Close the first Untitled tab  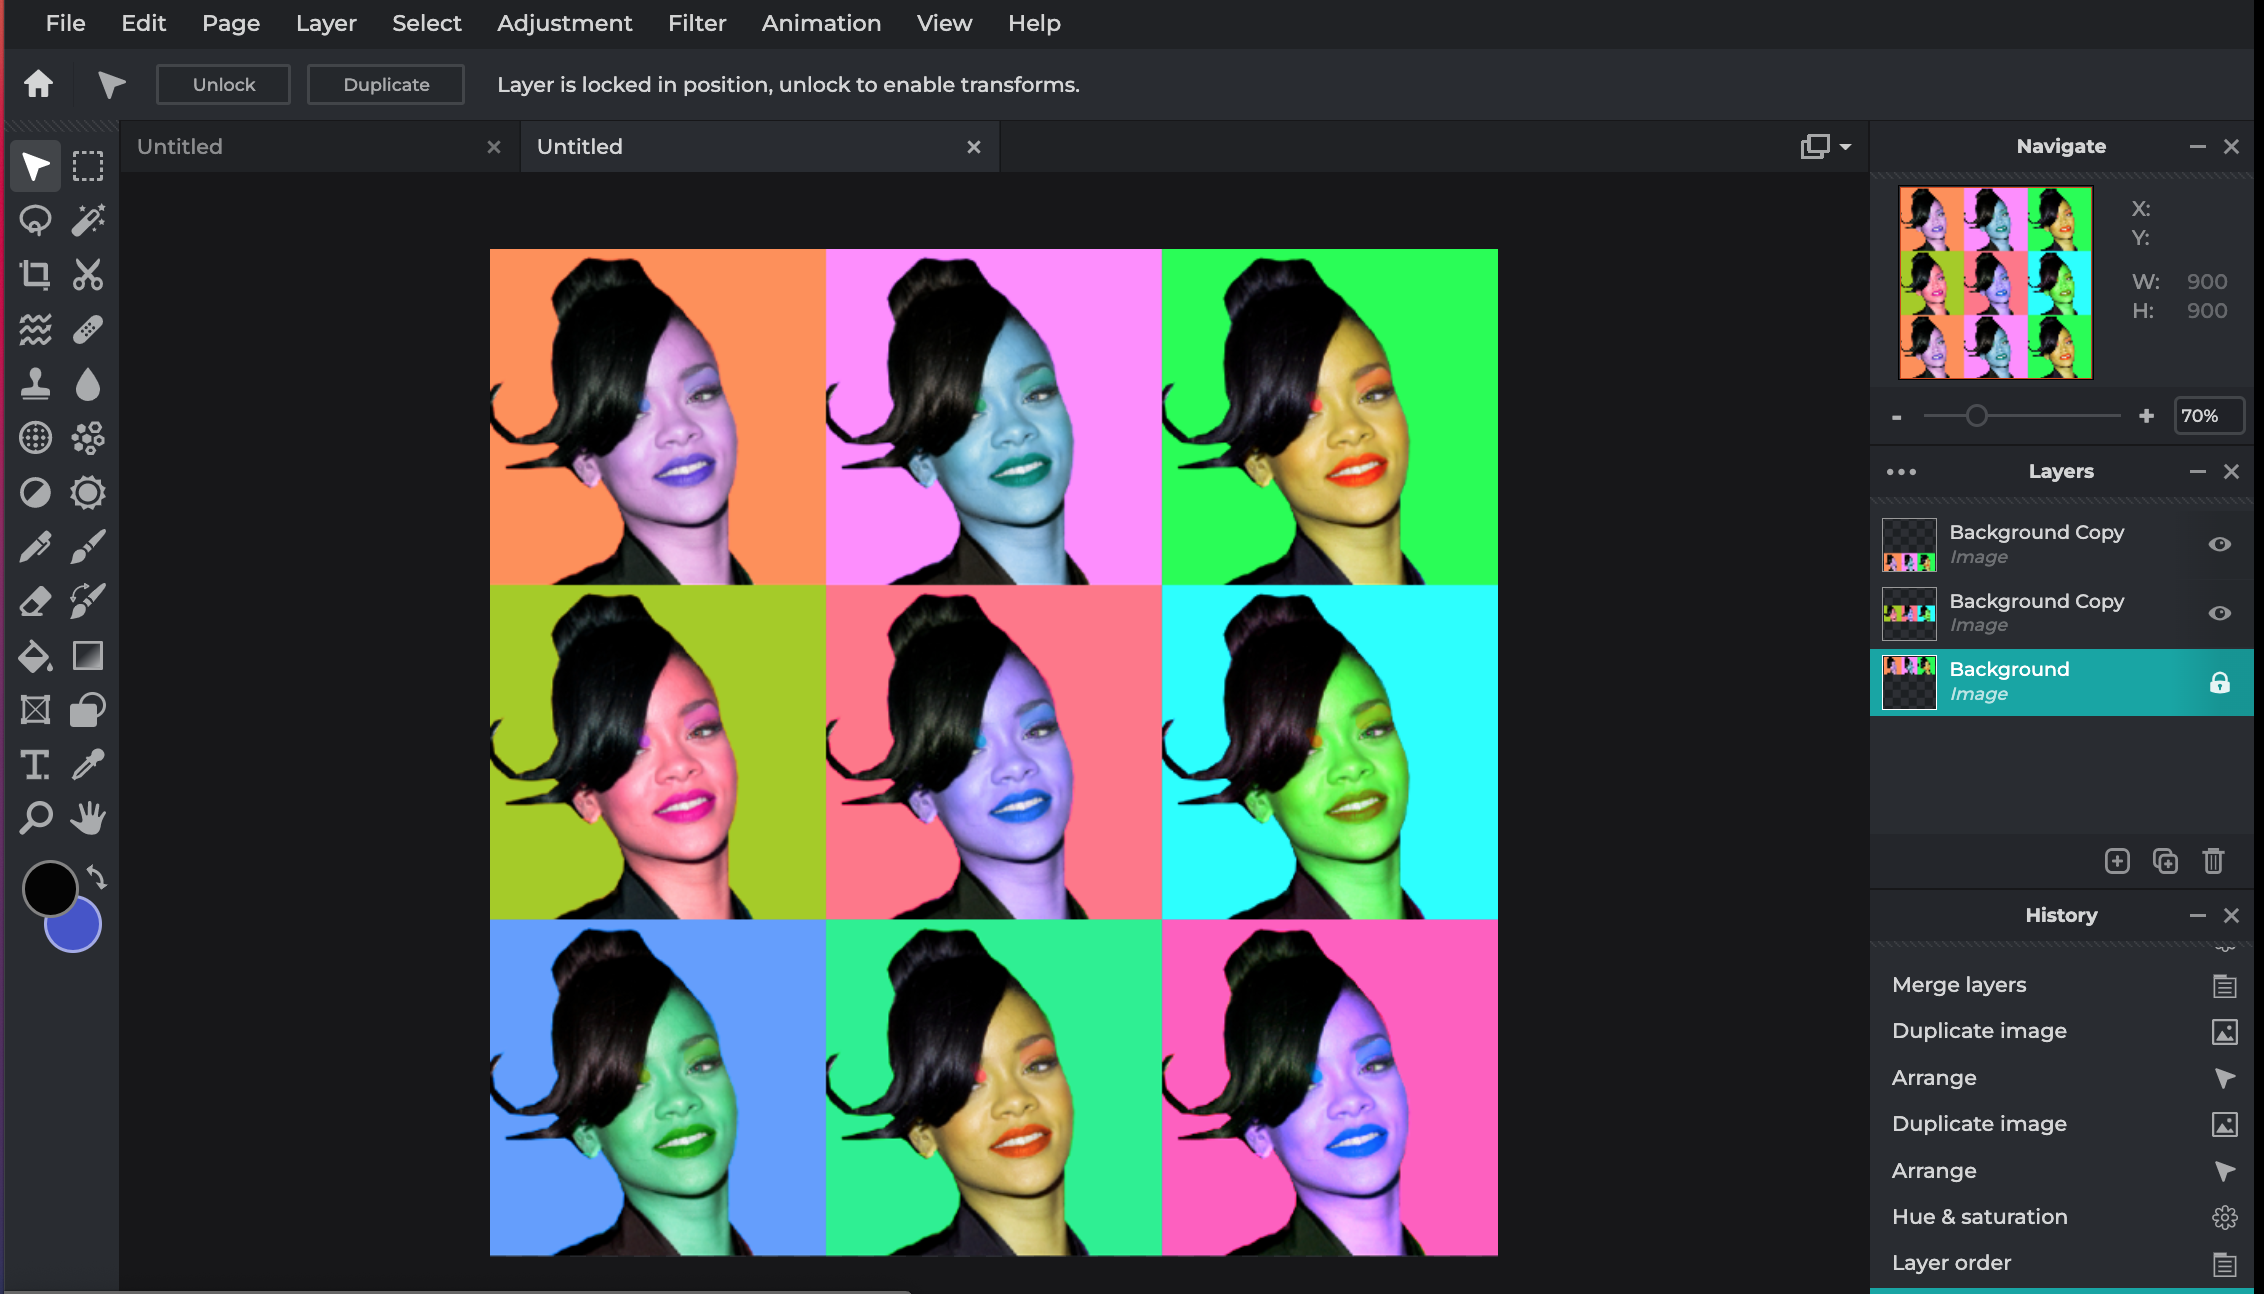click(494, 147)
